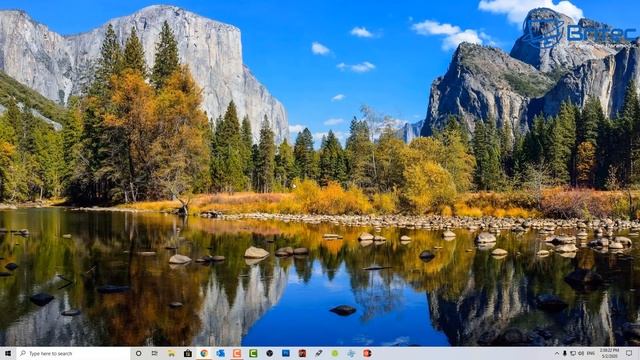The image size is (640, 360).
Task: Open Cortana circle icon on taskbar
Action: click(138, 353)
